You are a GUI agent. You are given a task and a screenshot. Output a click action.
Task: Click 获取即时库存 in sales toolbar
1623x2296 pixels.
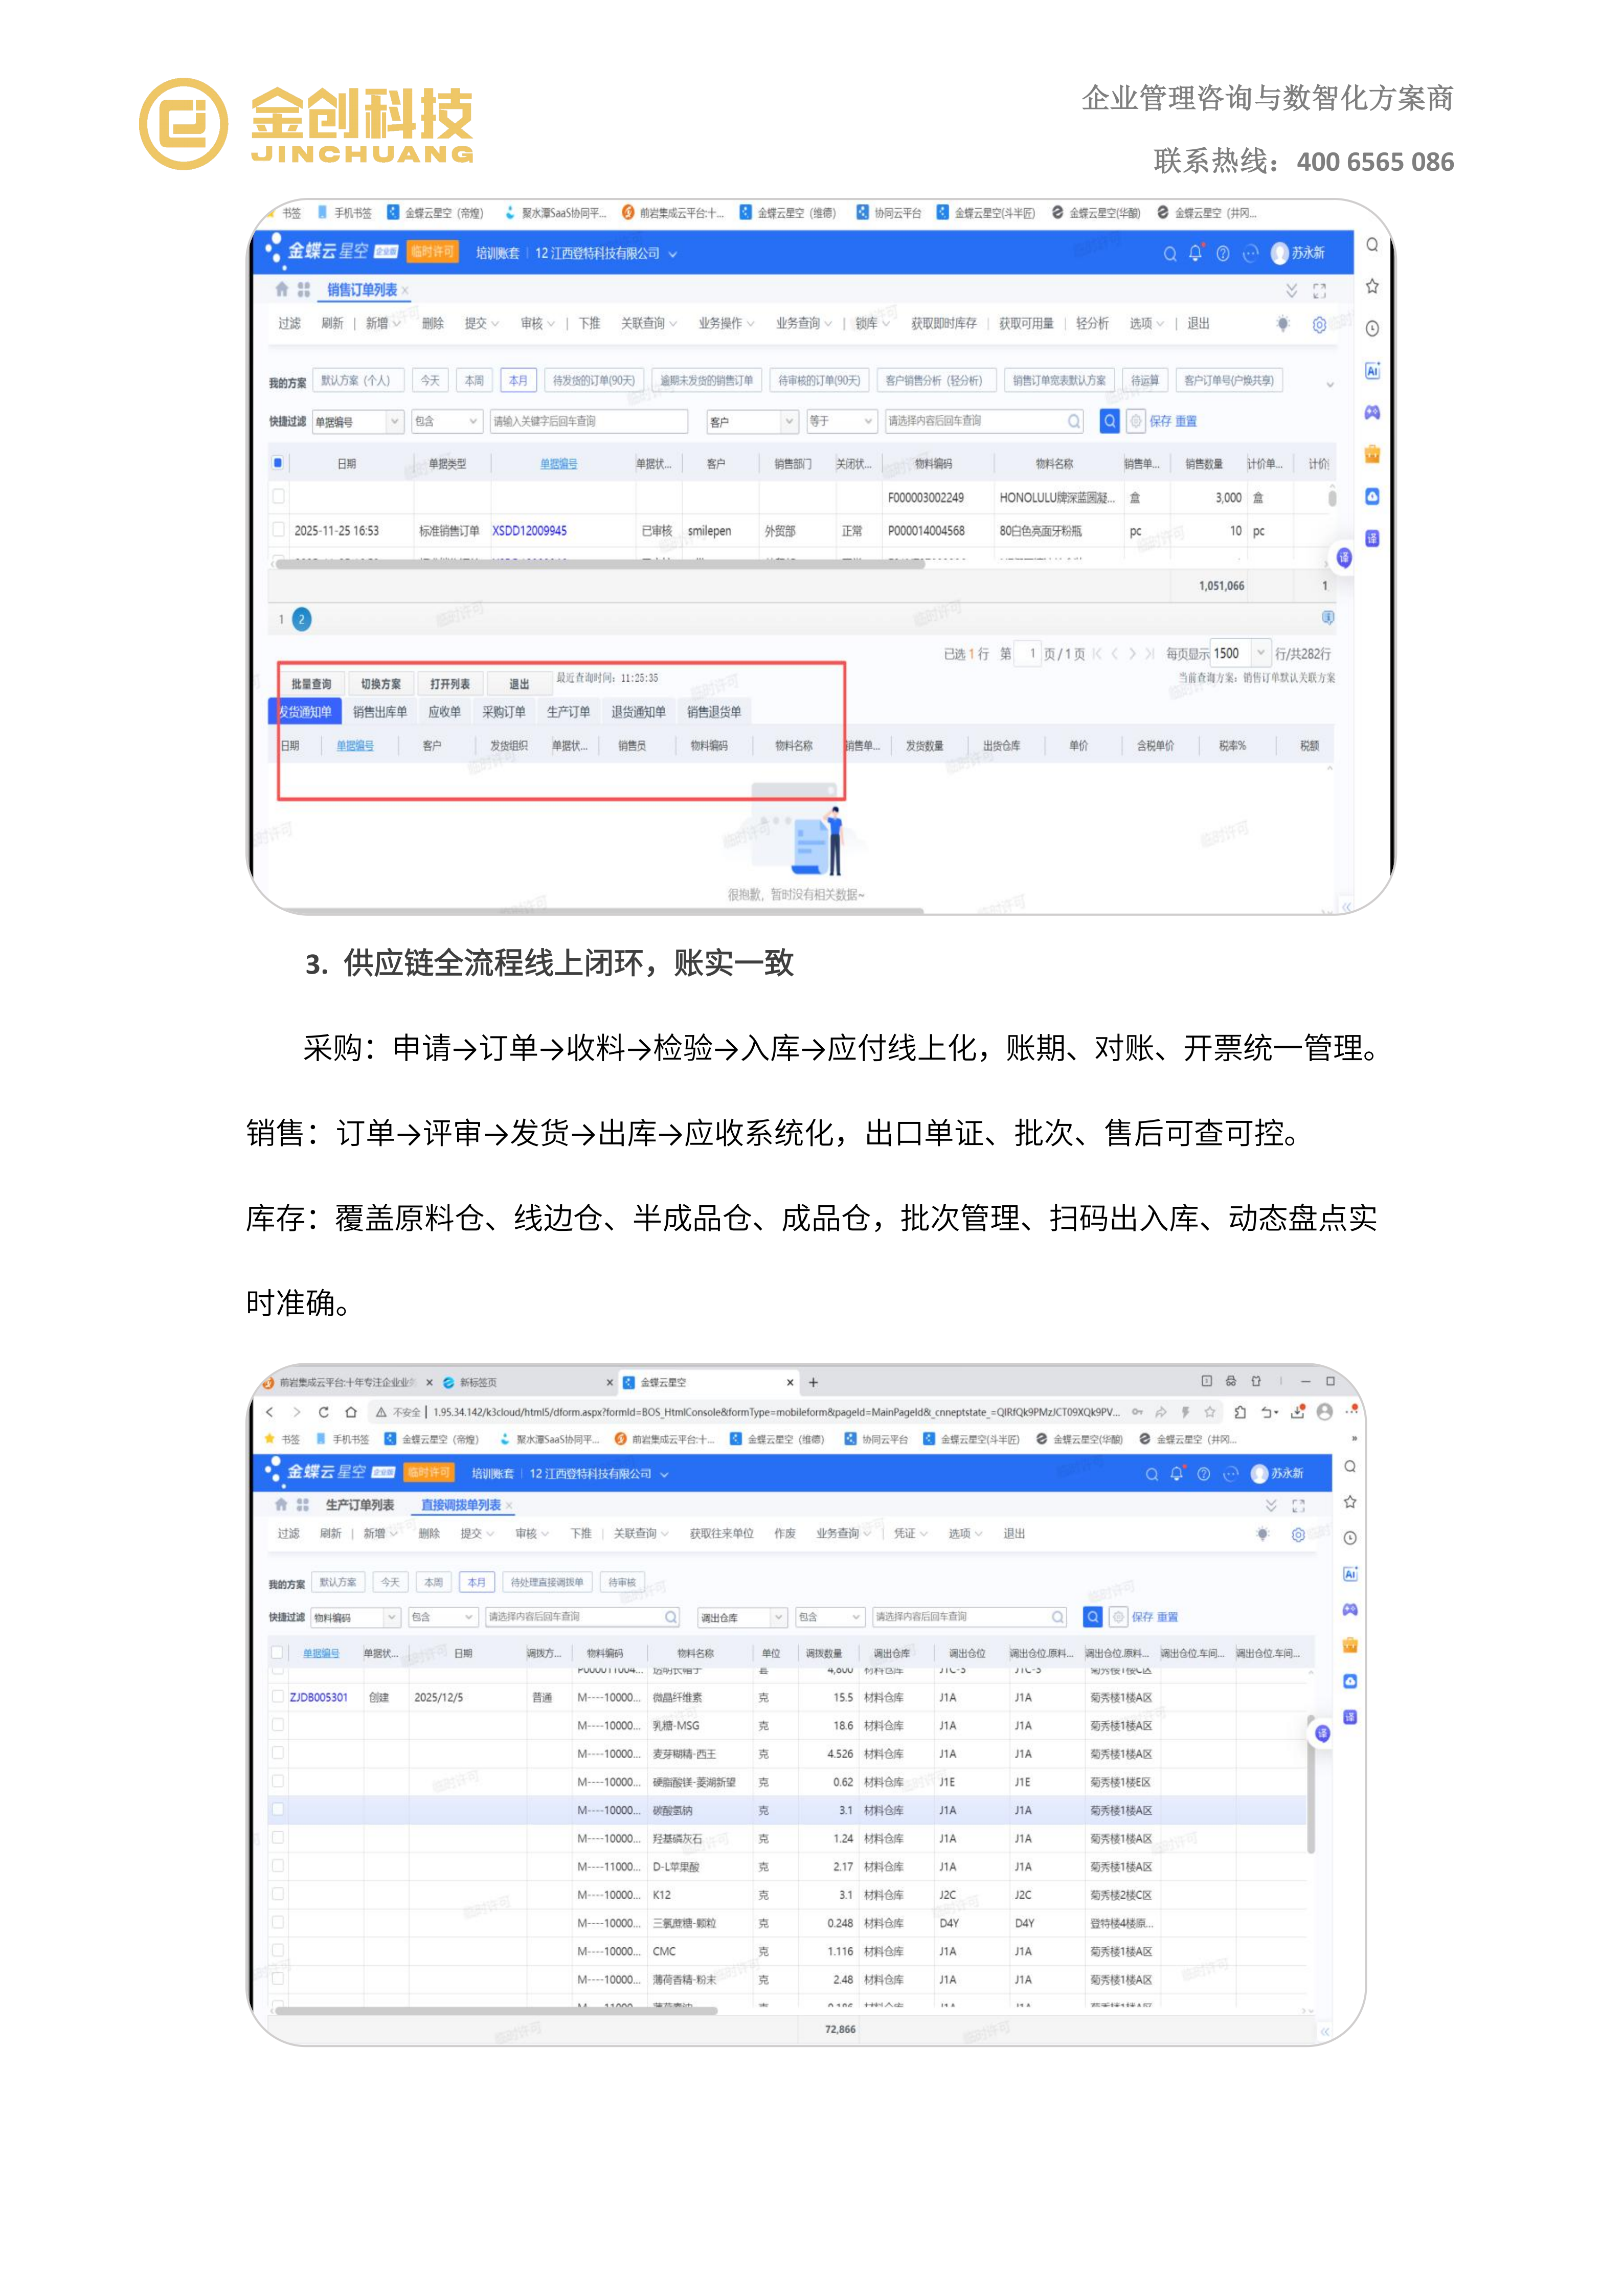(943, 323)
